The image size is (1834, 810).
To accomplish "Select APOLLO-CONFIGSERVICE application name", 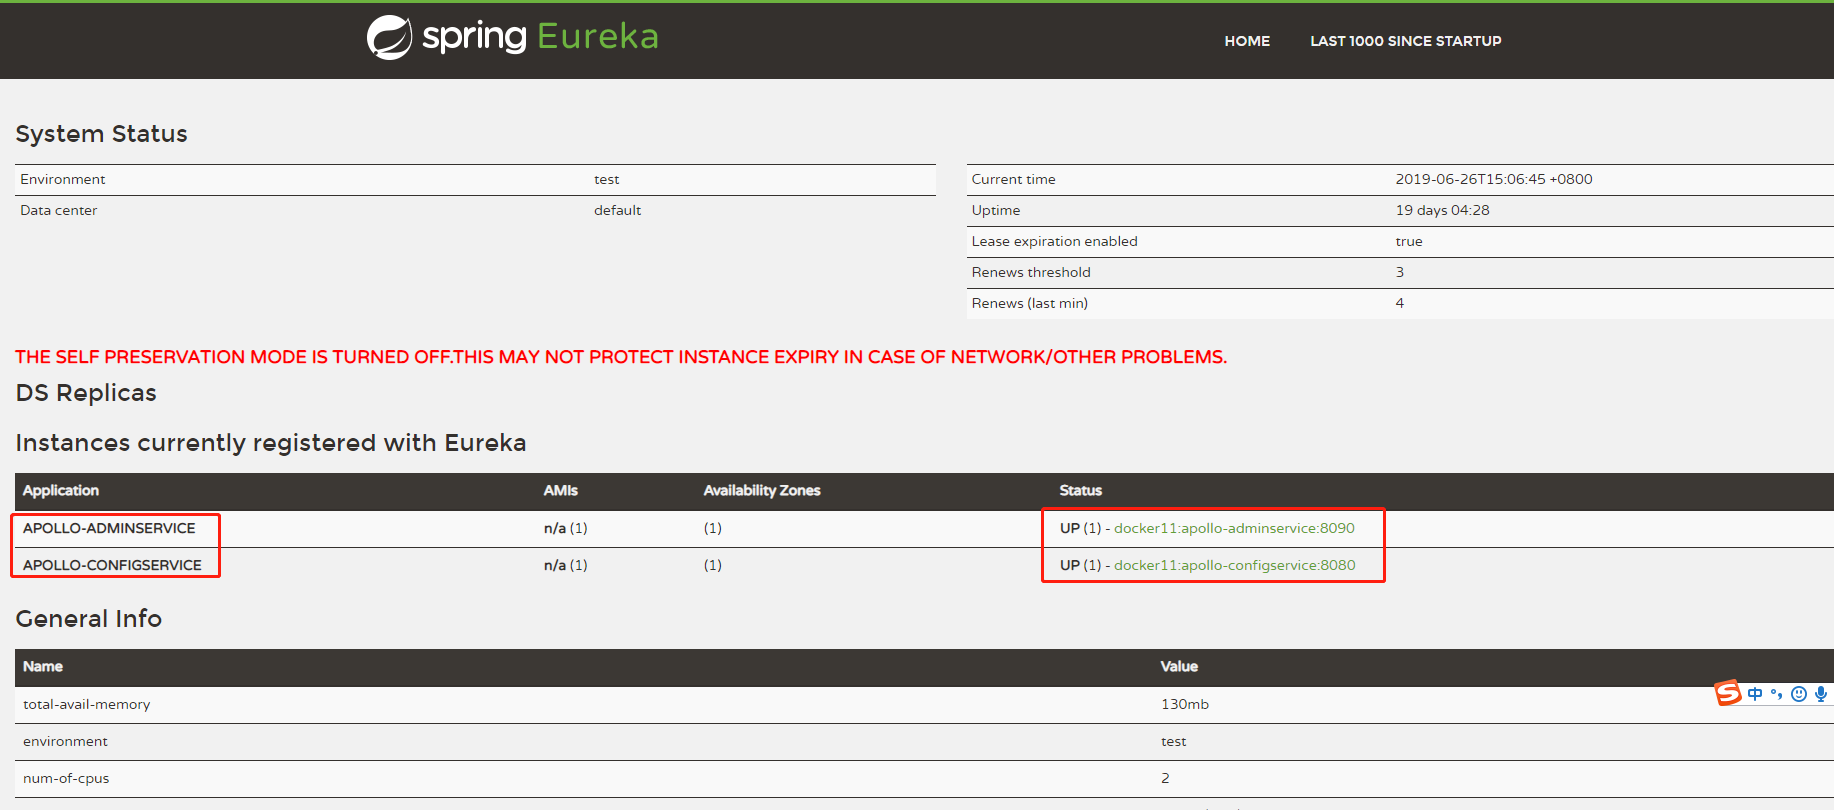I will tap(112, 565).
